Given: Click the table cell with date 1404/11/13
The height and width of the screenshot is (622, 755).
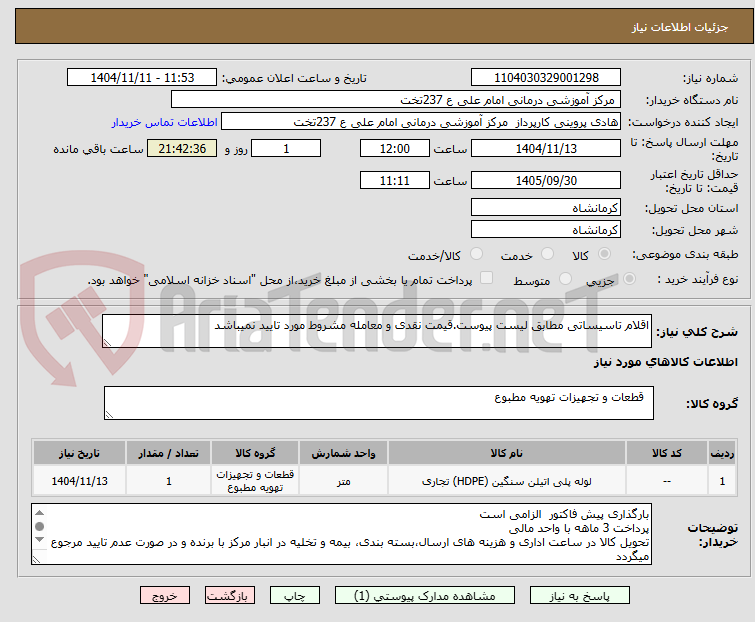Looking at the screenshot, I should click(79, 481).
